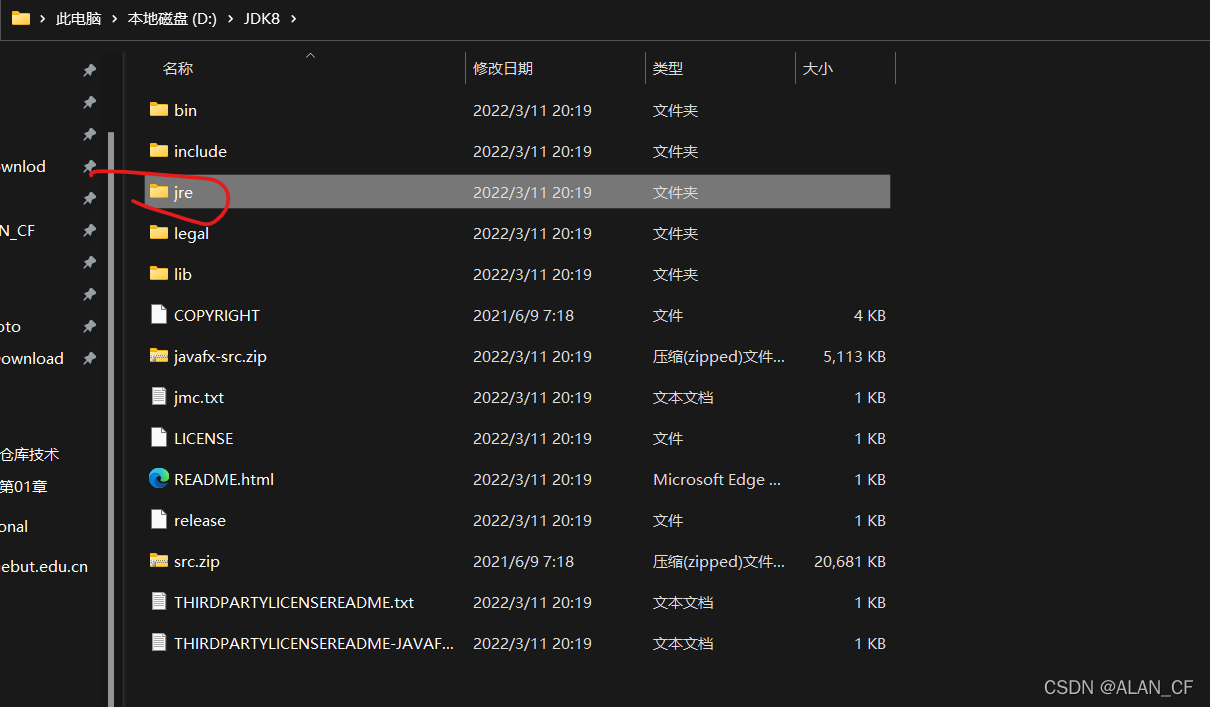
Task: Select release file name
Action: click(200, 520)
